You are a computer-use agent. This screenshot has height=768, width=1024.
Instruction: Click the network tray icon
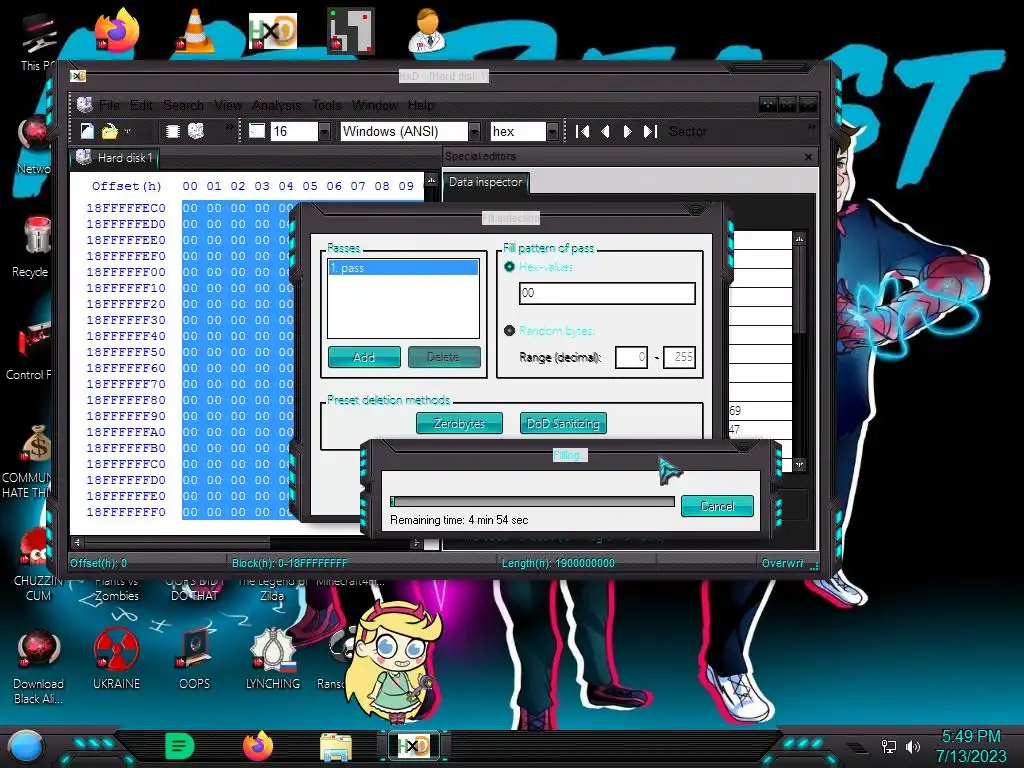pos(889,746)
